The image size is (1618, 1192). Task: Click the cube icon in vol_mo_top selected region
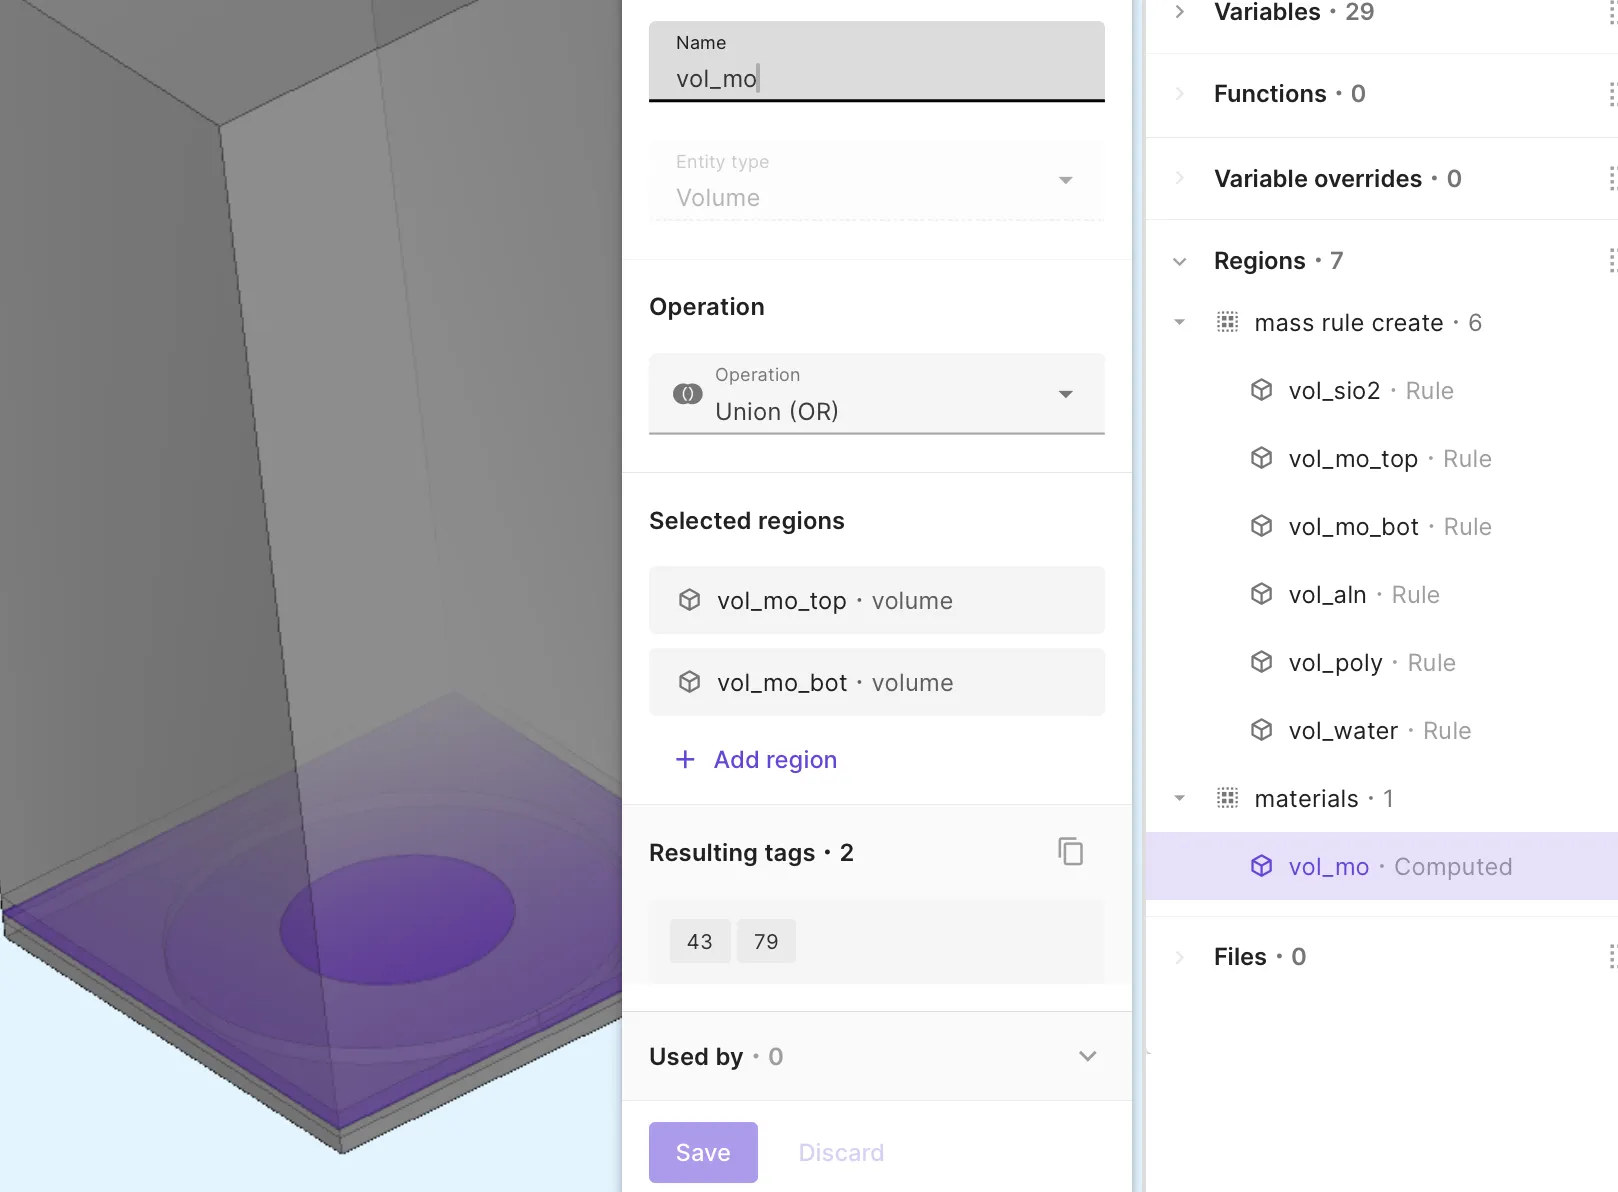coord(690,600)
